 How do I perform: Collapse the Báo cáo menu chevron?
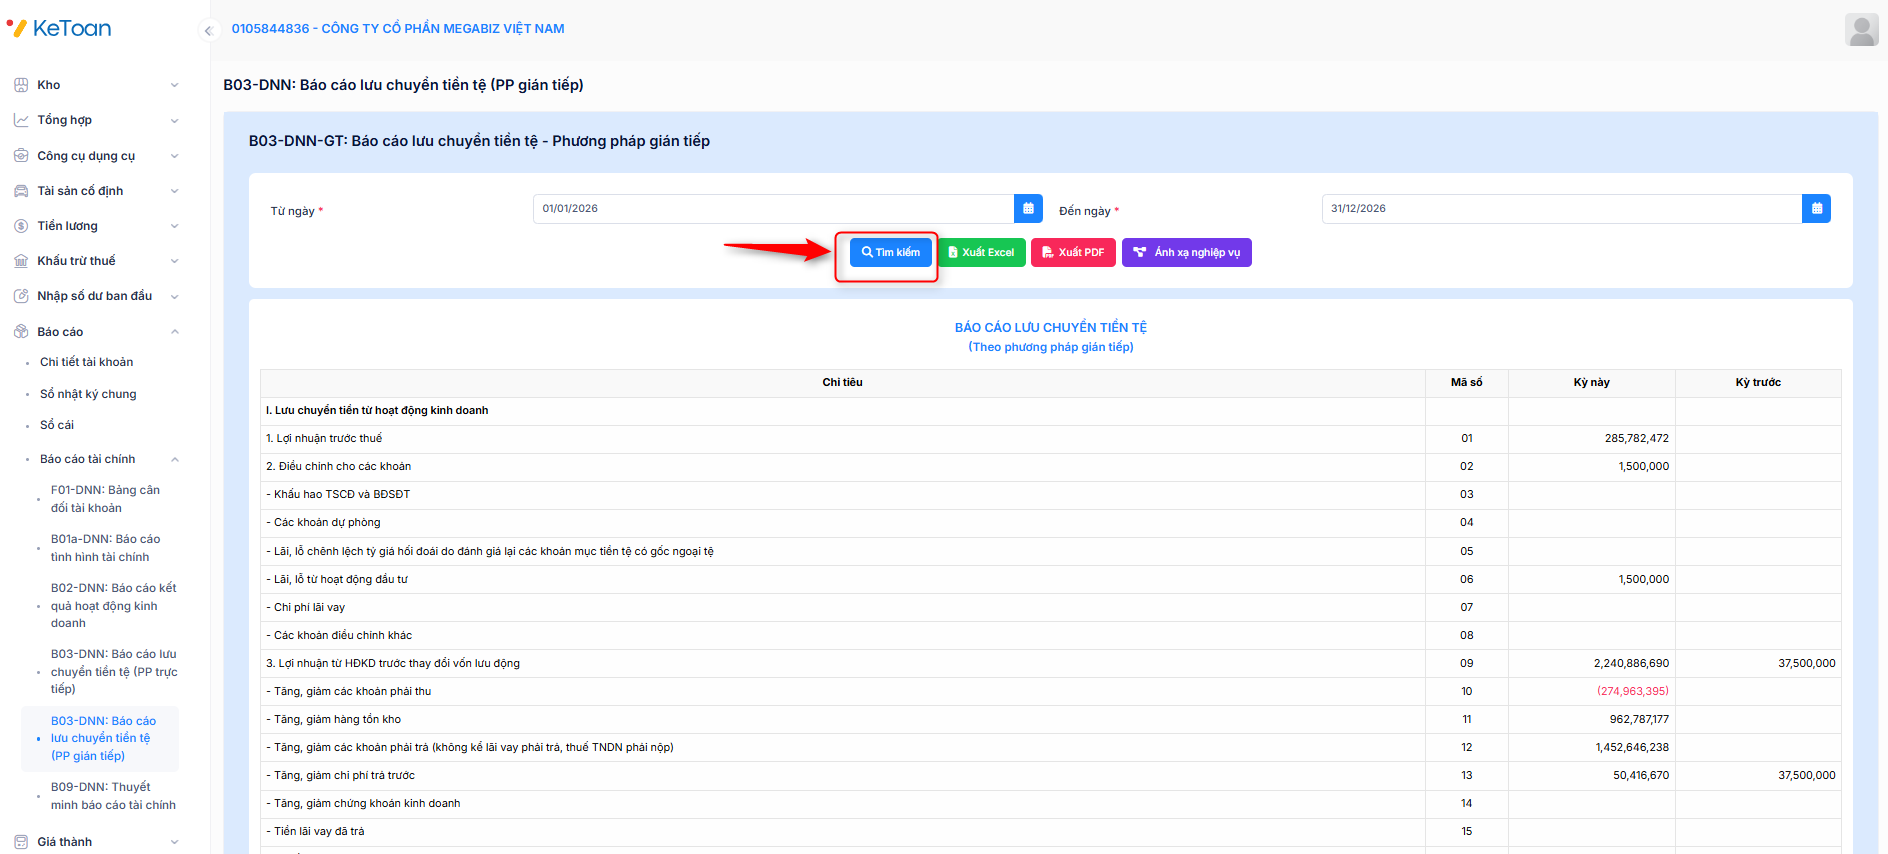click(175, 332)
